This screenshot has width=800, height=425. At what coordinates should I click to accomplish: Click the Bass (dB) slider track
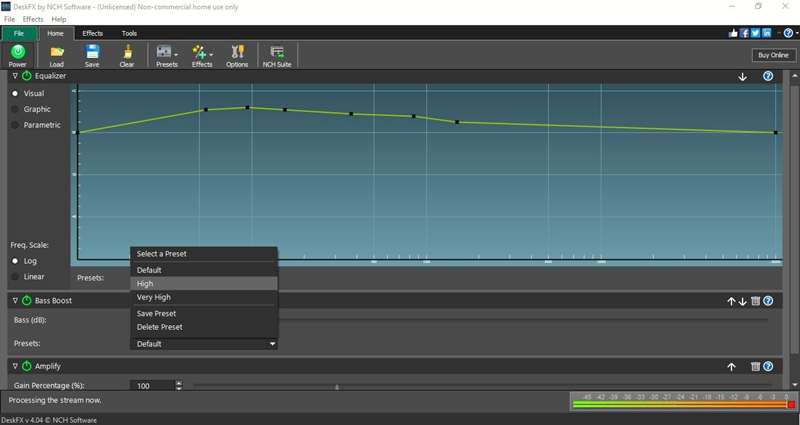522,320
